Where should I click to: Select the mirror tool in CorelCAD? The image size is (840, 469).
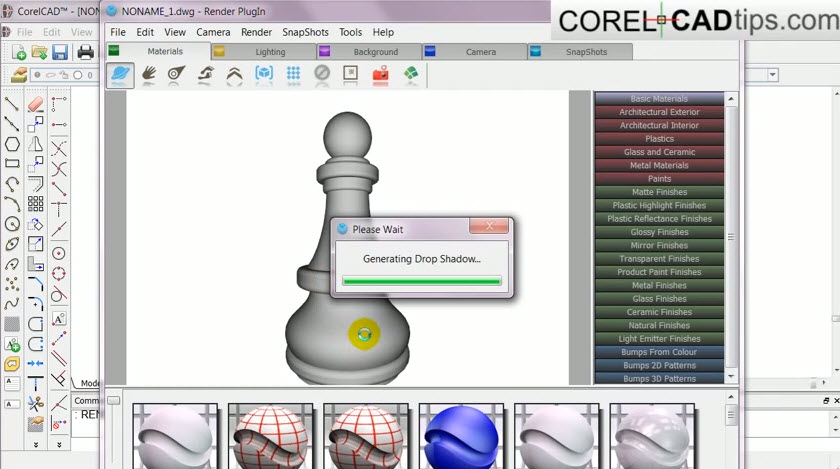tap(35, 144)
